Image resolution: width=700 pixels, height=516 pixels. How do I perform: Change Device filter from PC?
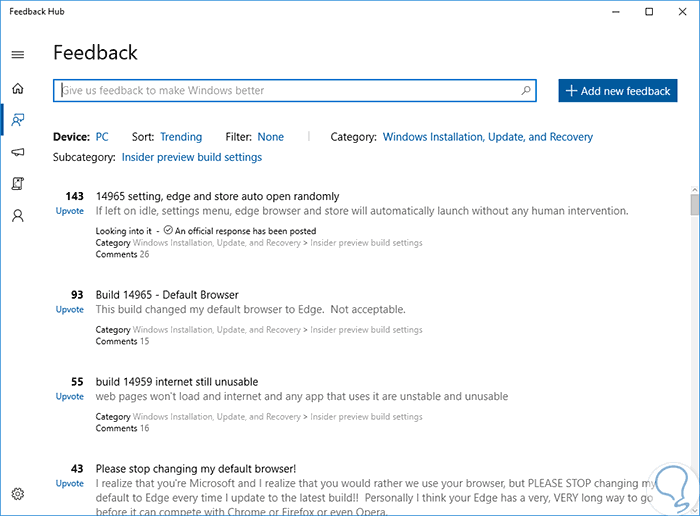click(x=102, y=137)
